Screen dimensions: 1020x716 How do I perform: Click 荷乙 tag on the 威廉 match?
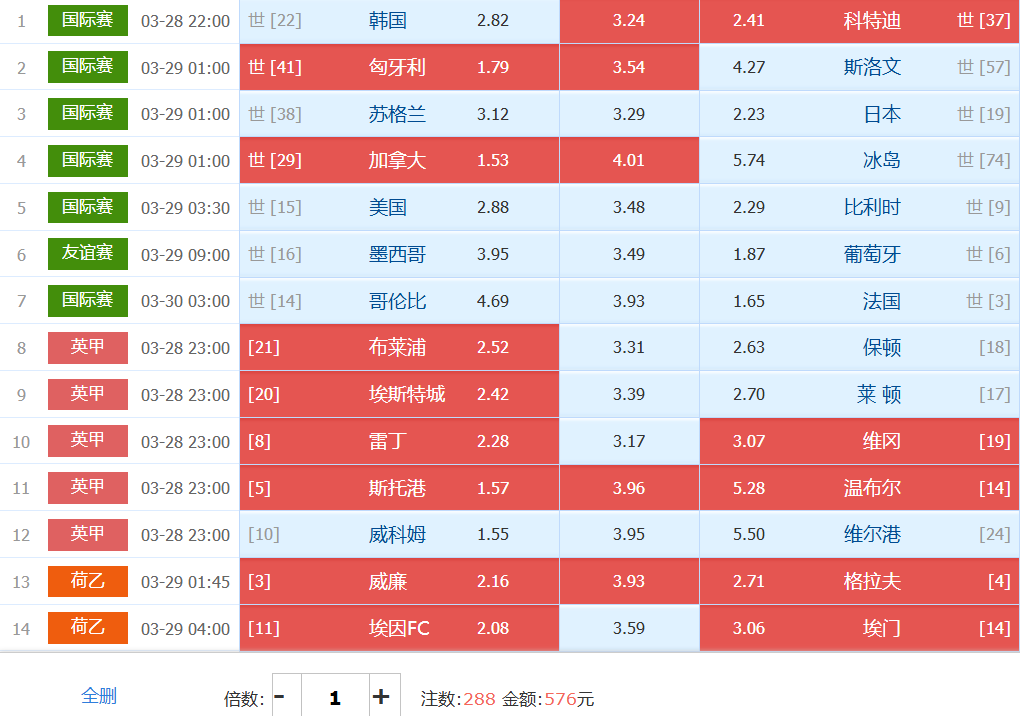tap(88, 581)
